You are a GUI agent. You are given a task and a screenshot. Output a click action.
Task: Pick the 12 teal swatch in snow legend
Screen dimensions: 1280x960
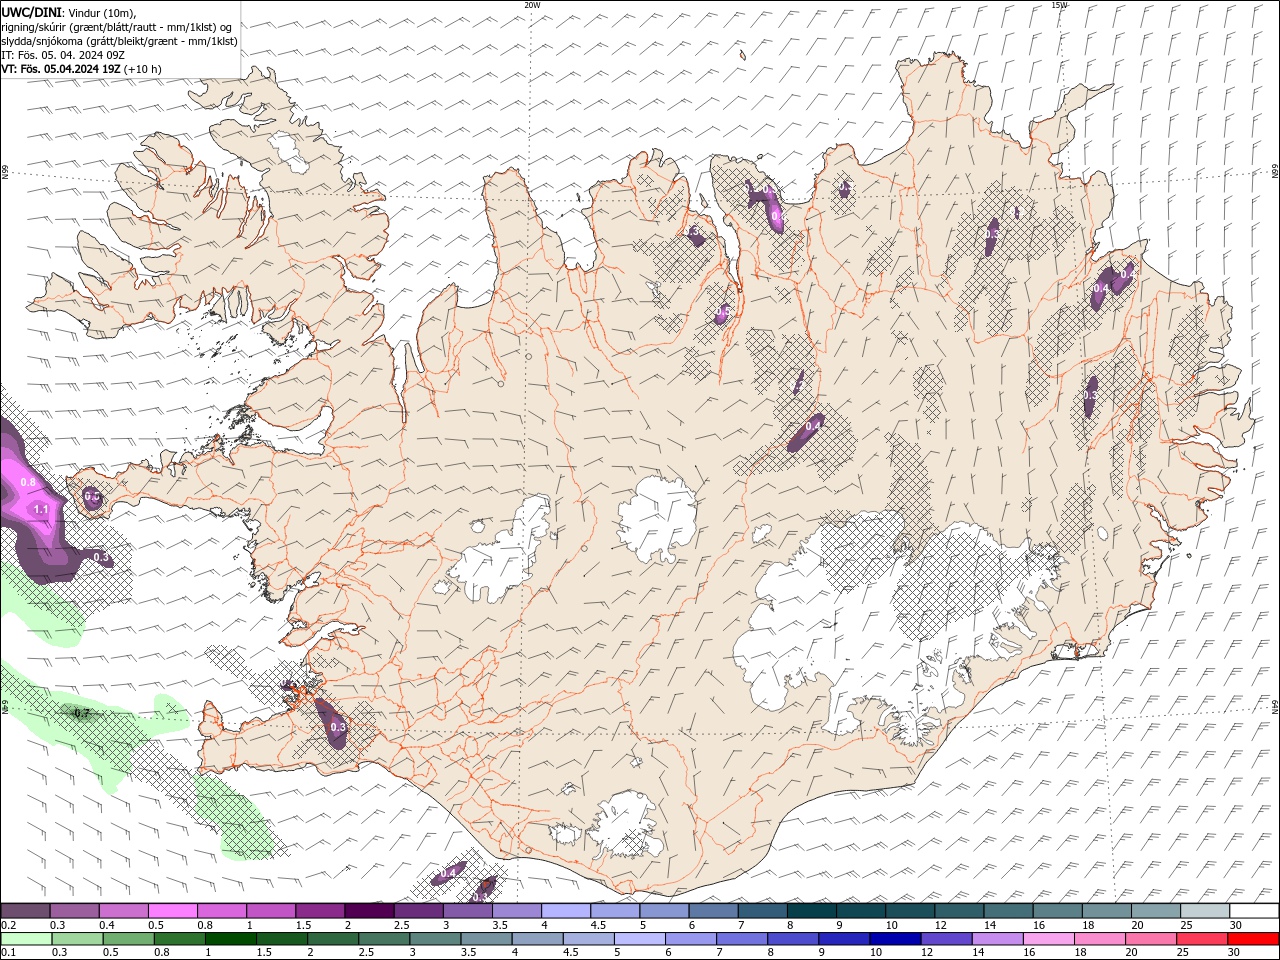(x=960, y=911)
